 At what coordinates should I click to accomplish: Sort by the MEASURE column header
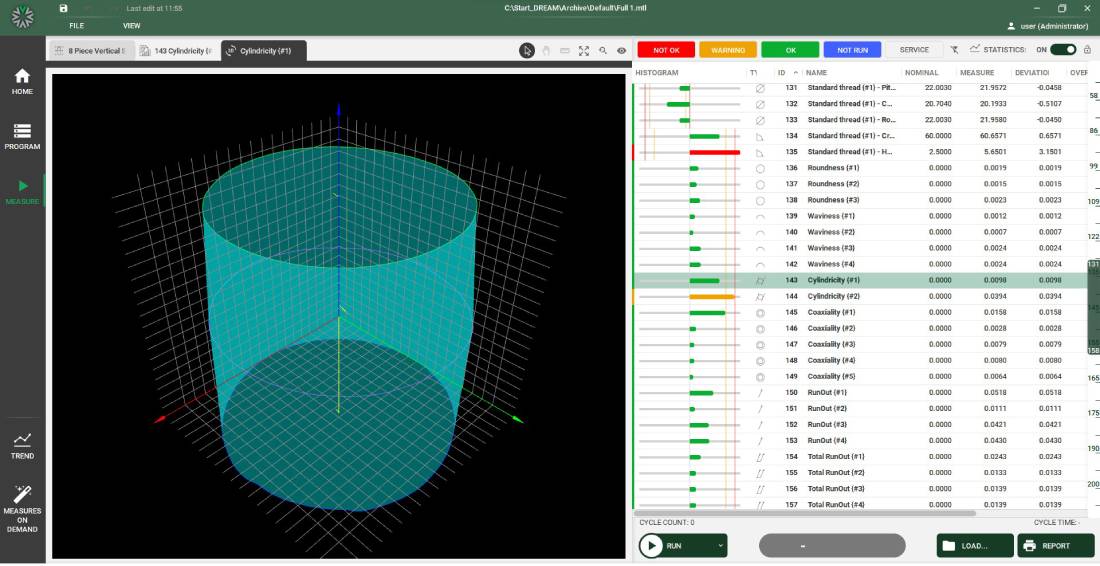tap(977, 72)
